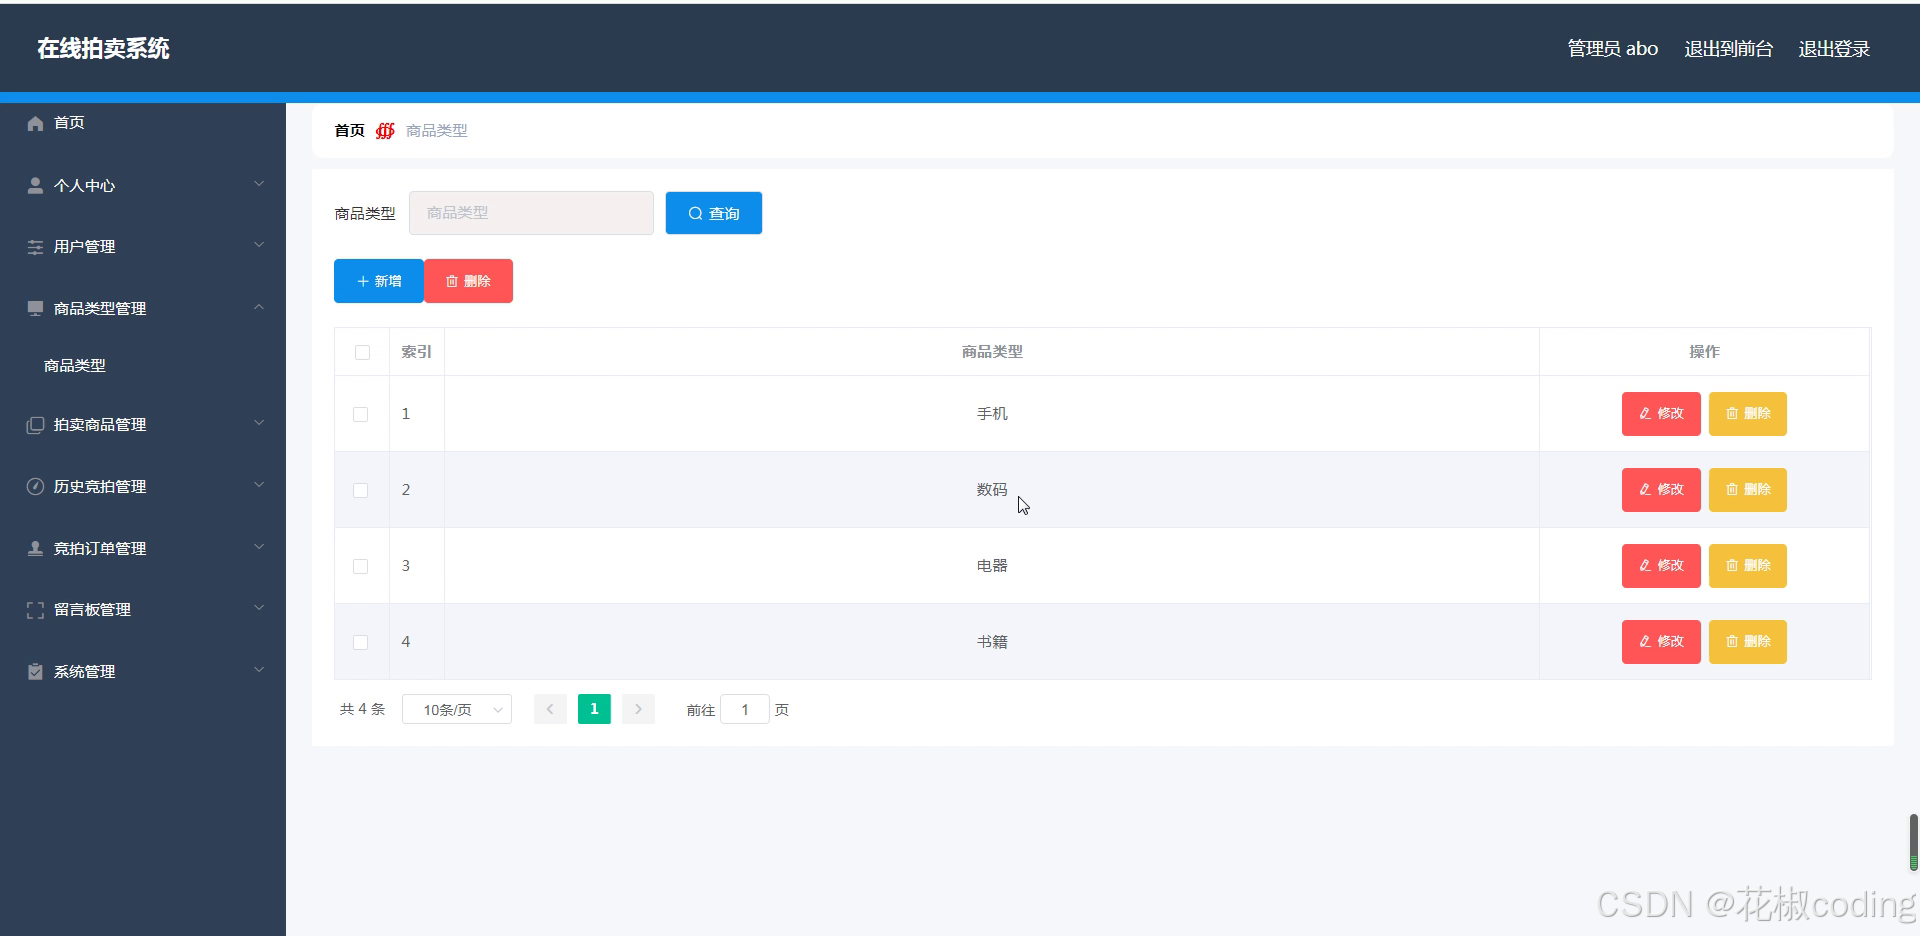Click the 索引 column header

[416, 352]
